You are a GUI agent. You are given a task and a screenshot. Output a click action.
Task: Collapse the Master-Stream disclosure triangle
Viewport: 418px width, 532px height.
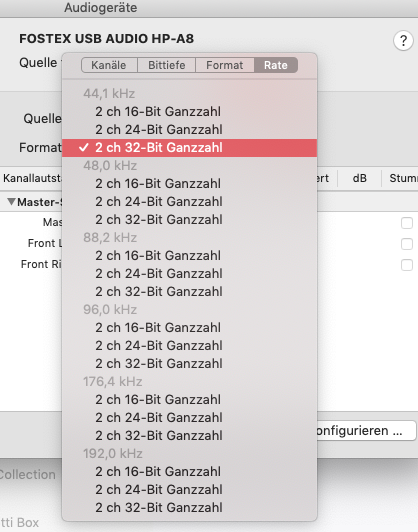(11, 202)
